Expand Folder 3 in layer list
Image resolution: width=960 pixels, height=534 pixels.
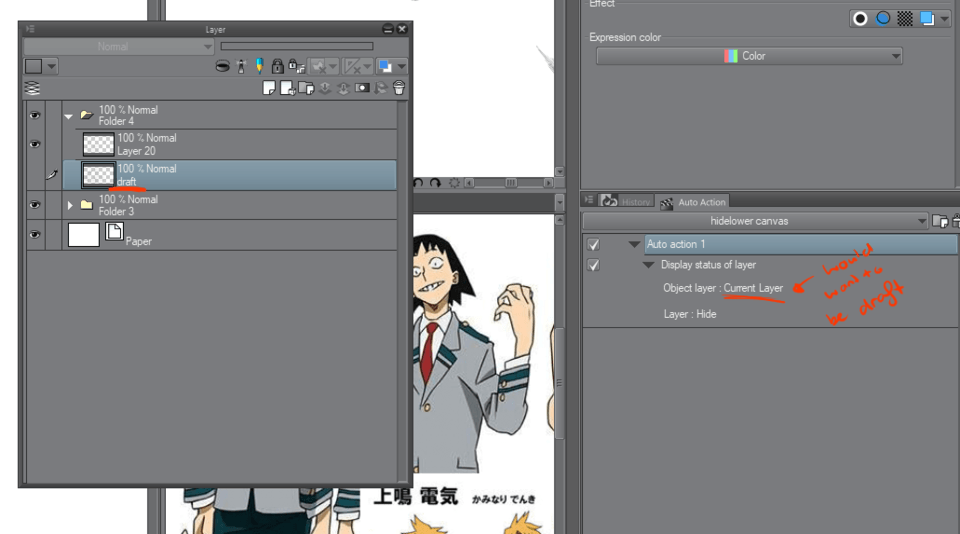[70, 205]
